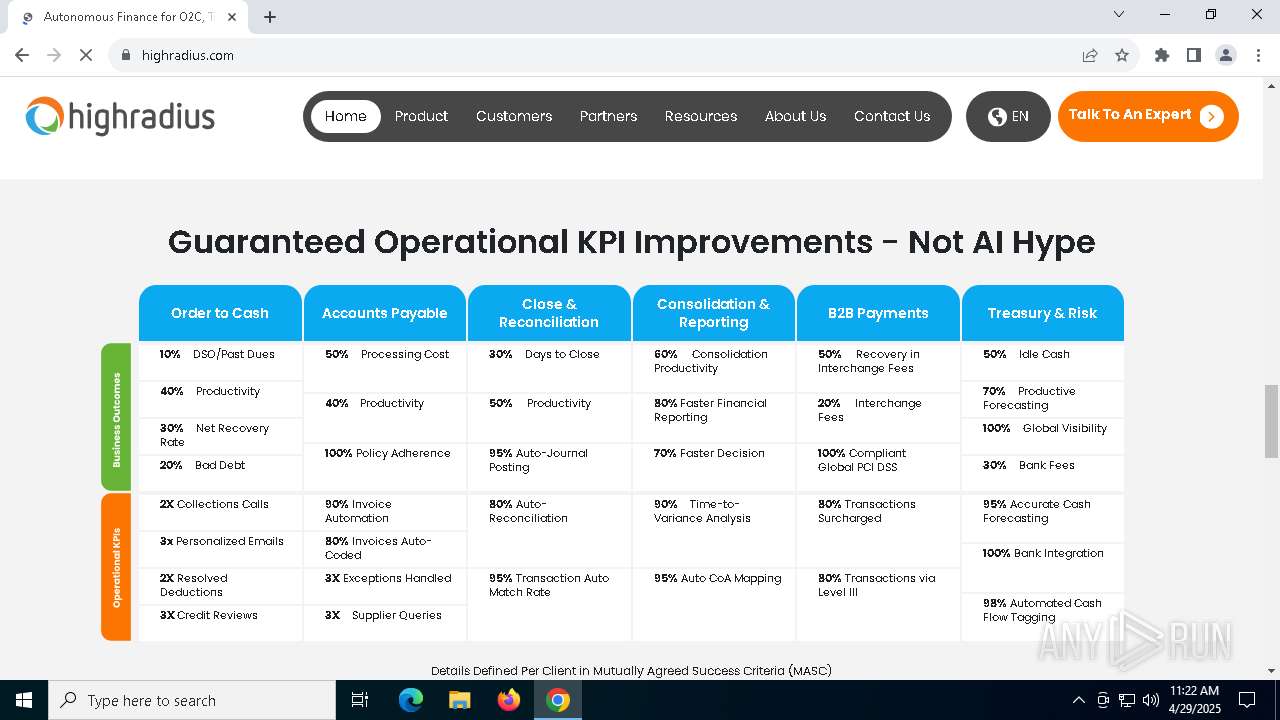Click the Home nav item

345,116
